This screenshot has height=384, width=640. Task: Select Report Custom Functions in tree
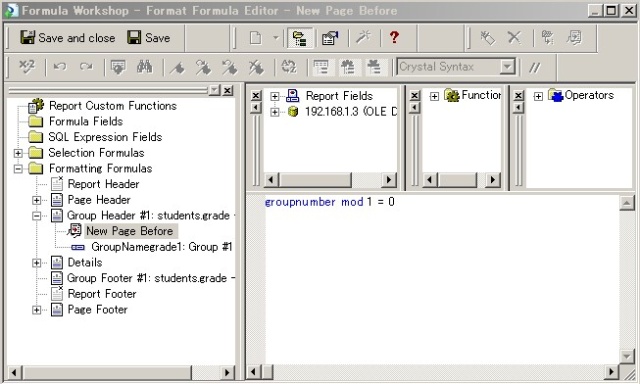[x=113, y=106]
